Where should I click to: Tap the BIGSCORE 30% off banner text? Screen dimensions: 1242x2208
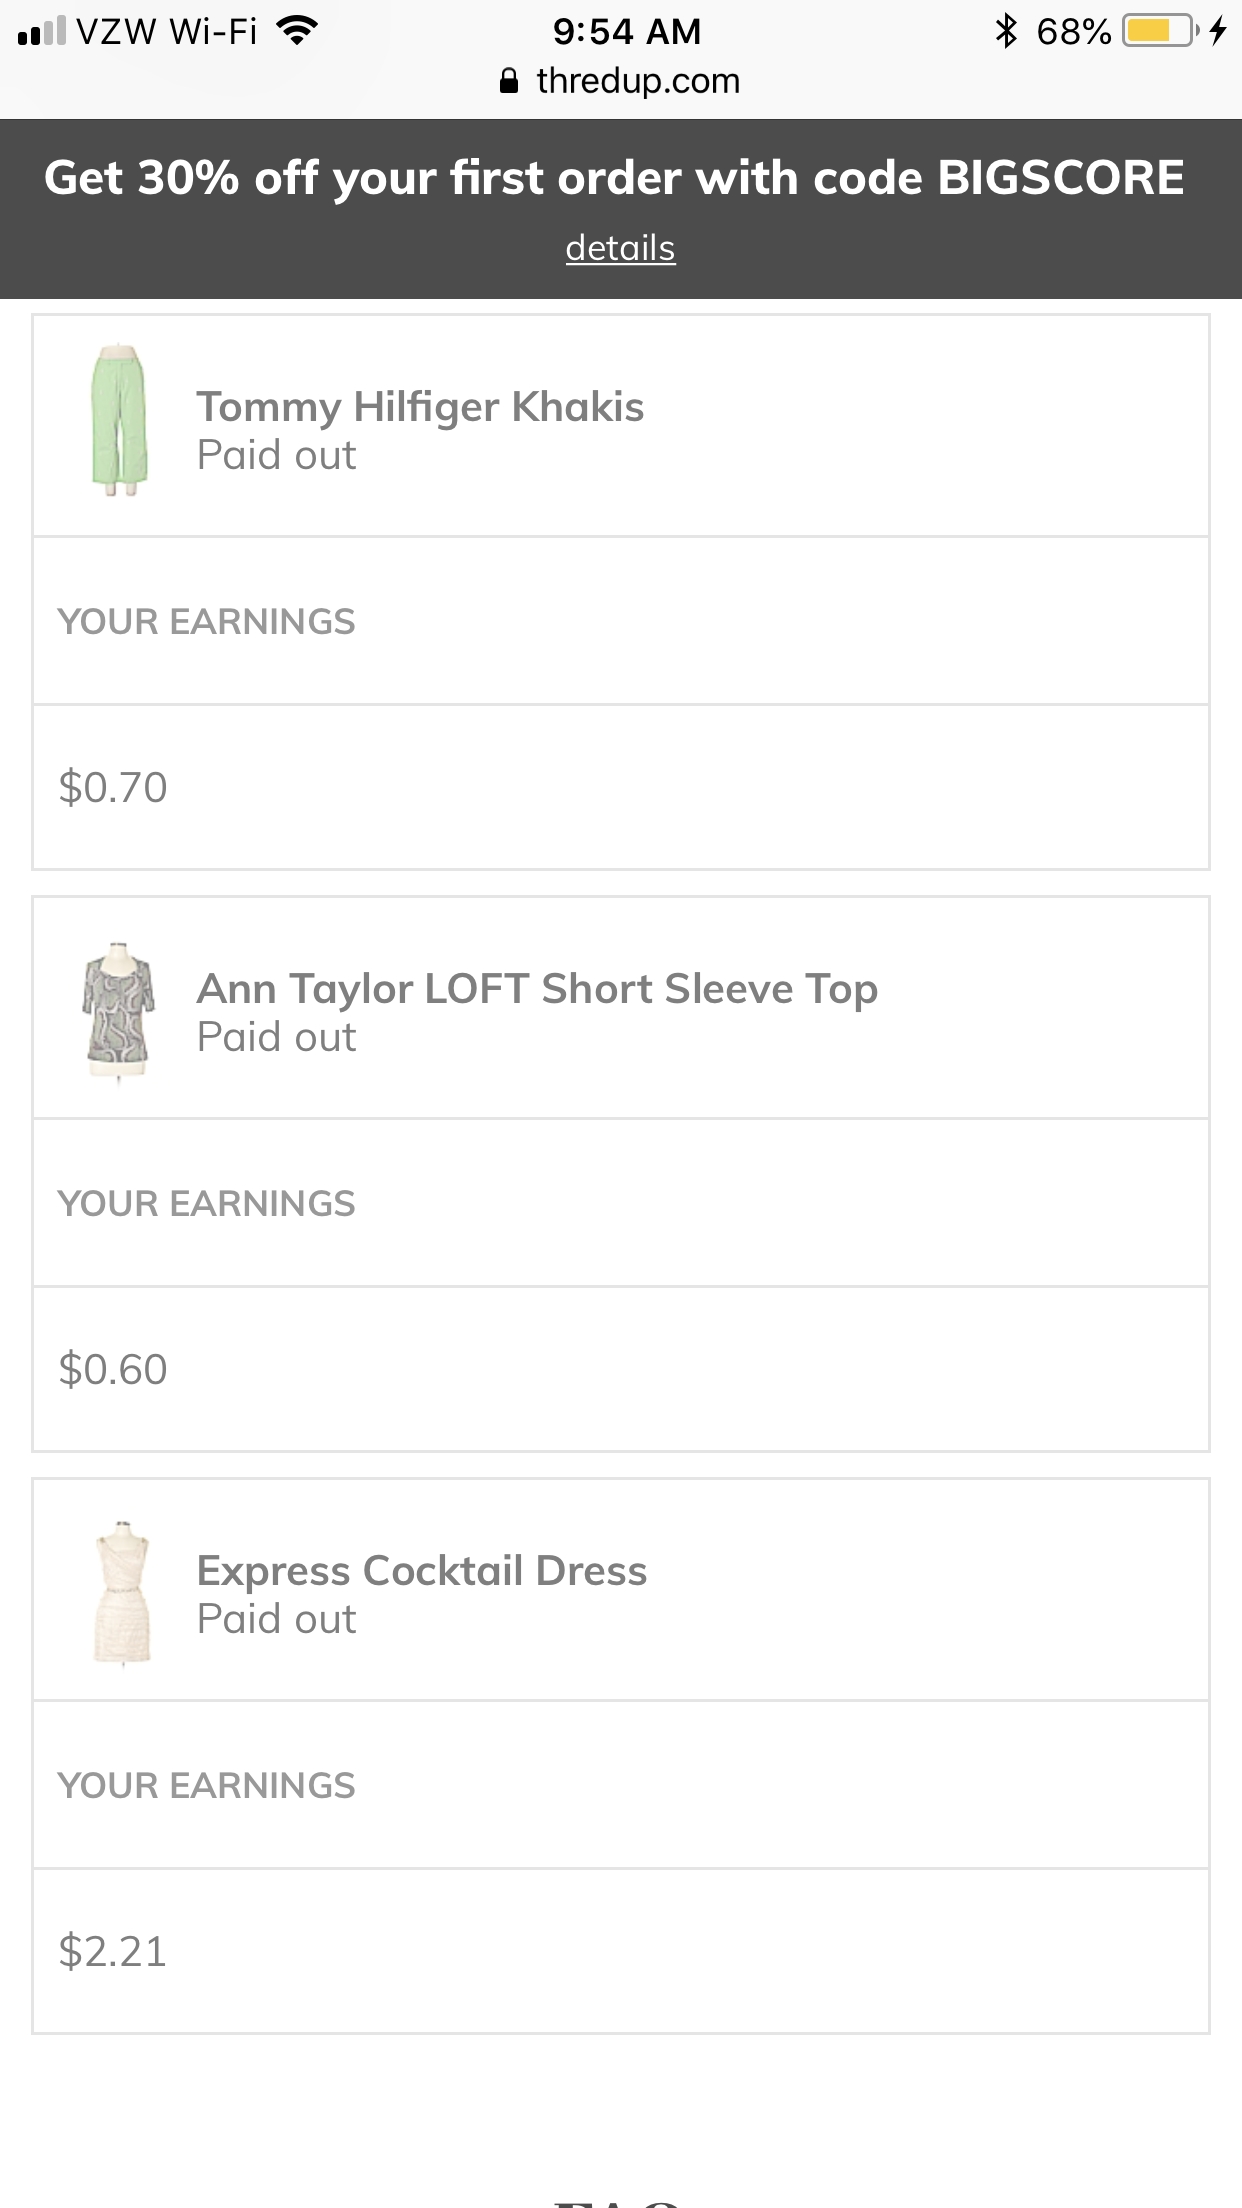coord(614,178)
